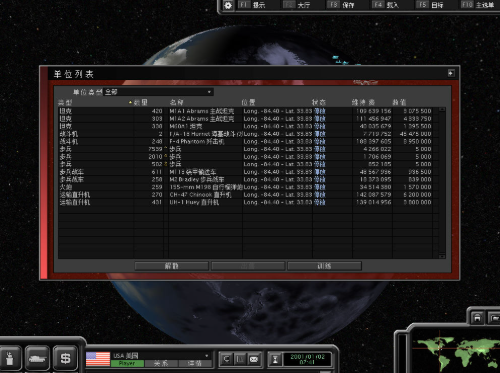Select the infantry row with quantity 502

pyautogui.click(x=248, y=164)
